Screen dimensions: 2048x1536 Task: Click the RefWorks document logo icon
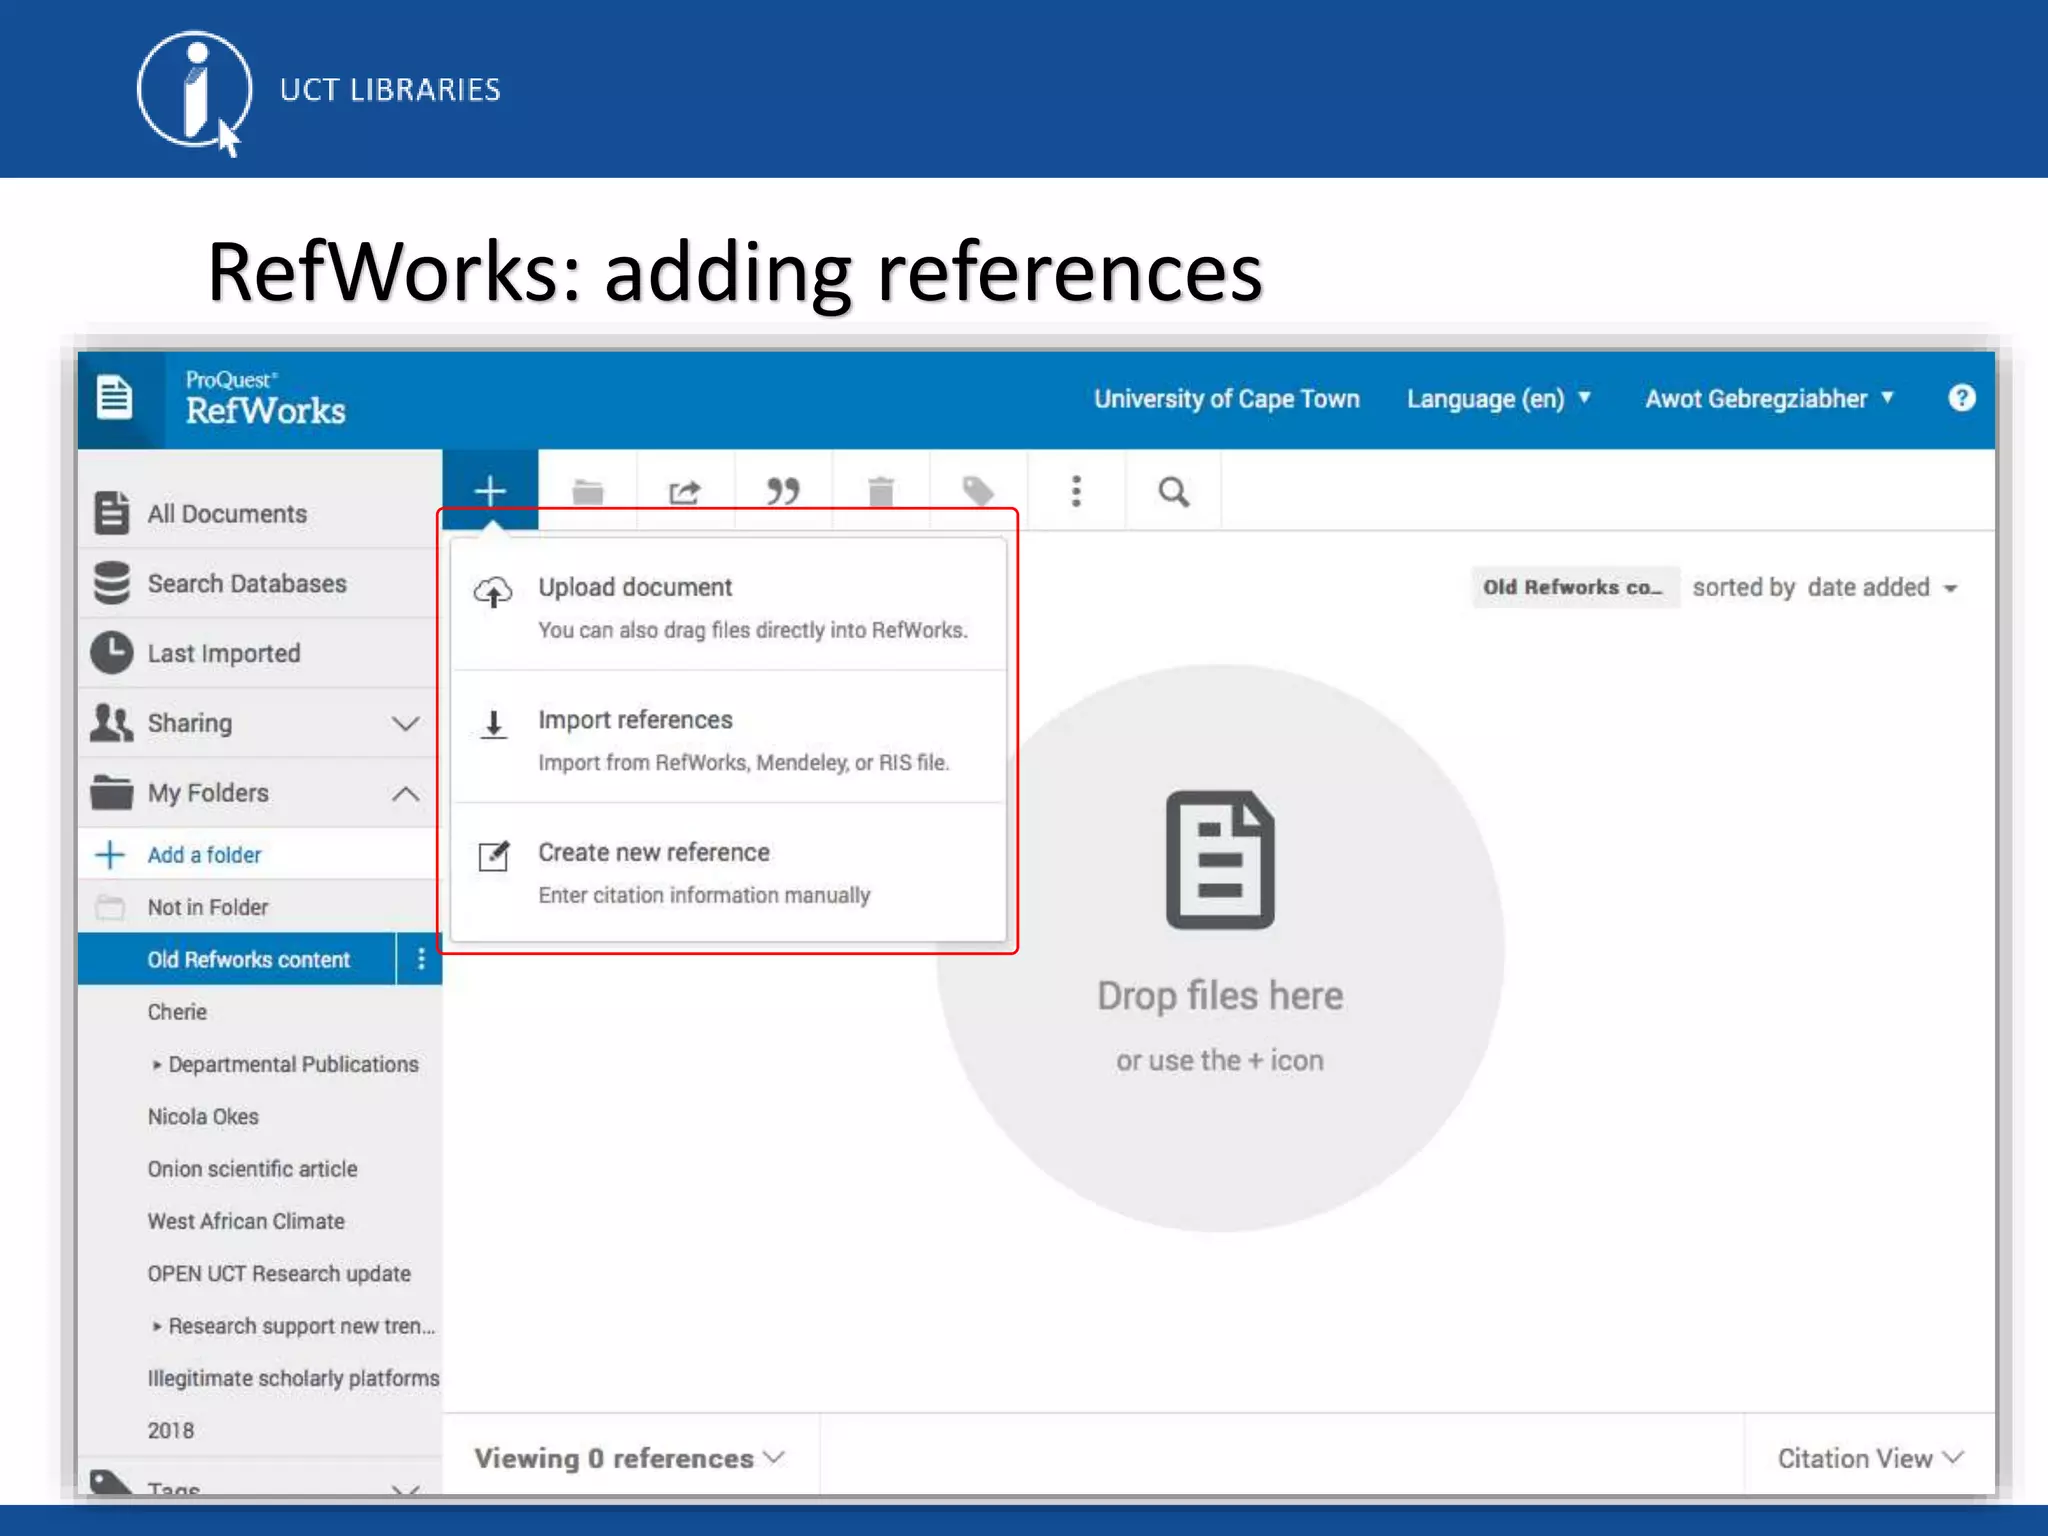click(x=114, y=398)
